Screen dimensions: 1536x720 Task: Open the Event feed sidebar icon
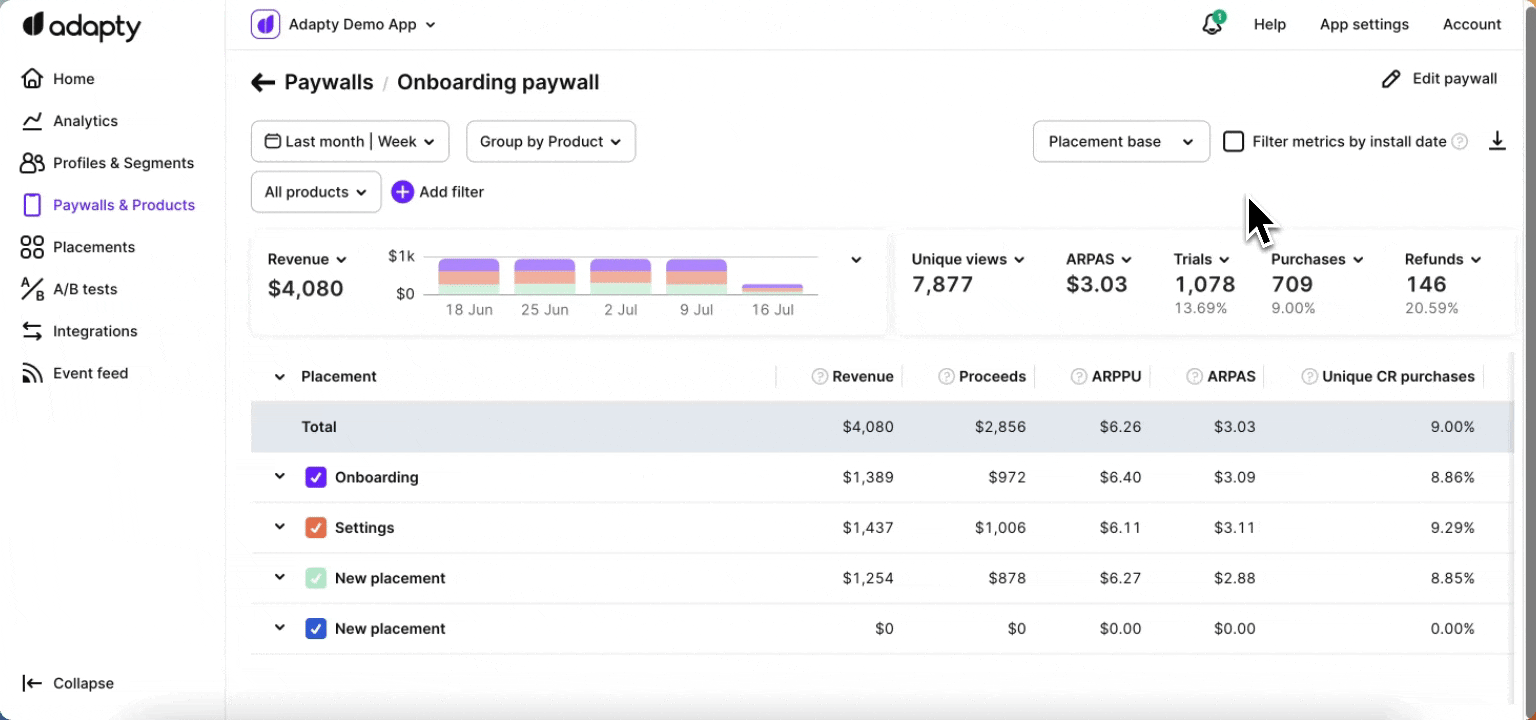32,373
